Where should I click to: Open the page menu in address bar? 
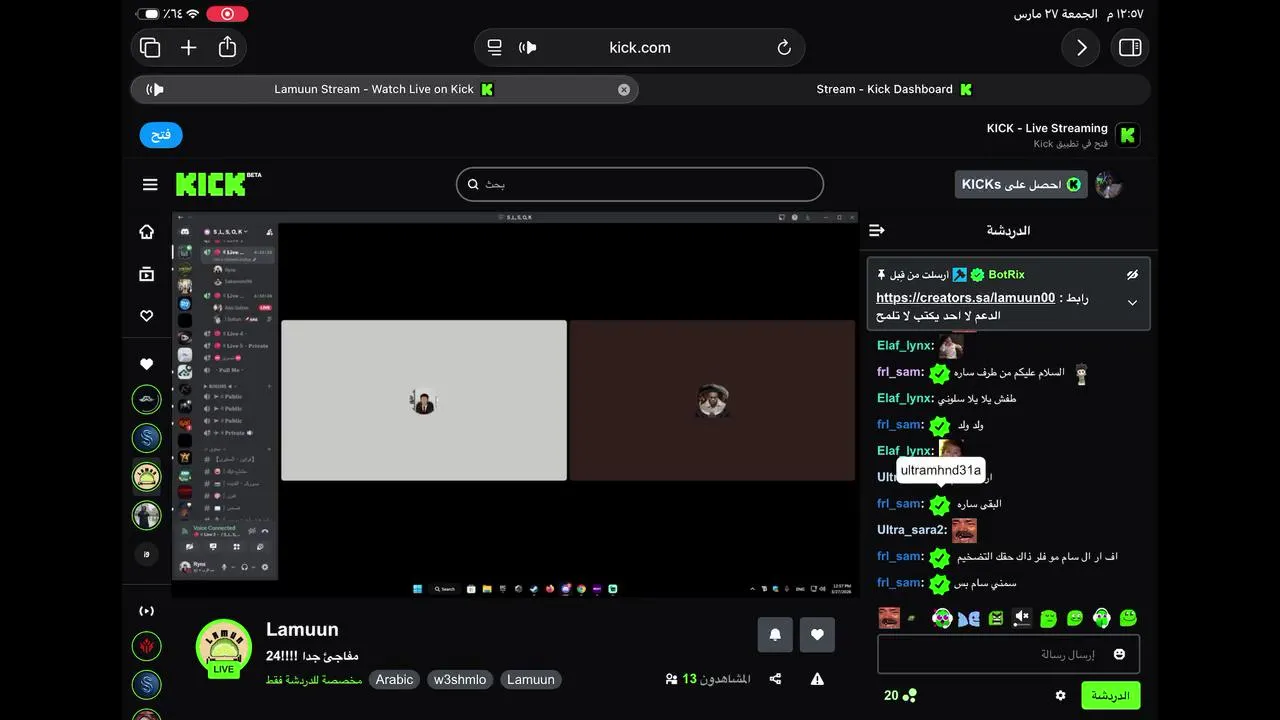494,47
